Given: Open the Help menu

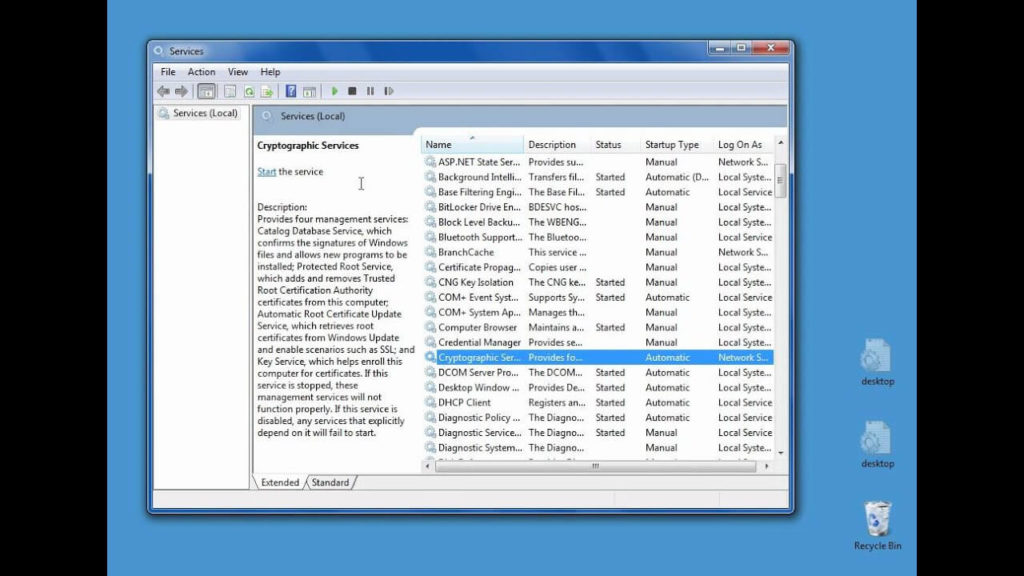Looking at the screenshot, I should click(x=270, y=72).
